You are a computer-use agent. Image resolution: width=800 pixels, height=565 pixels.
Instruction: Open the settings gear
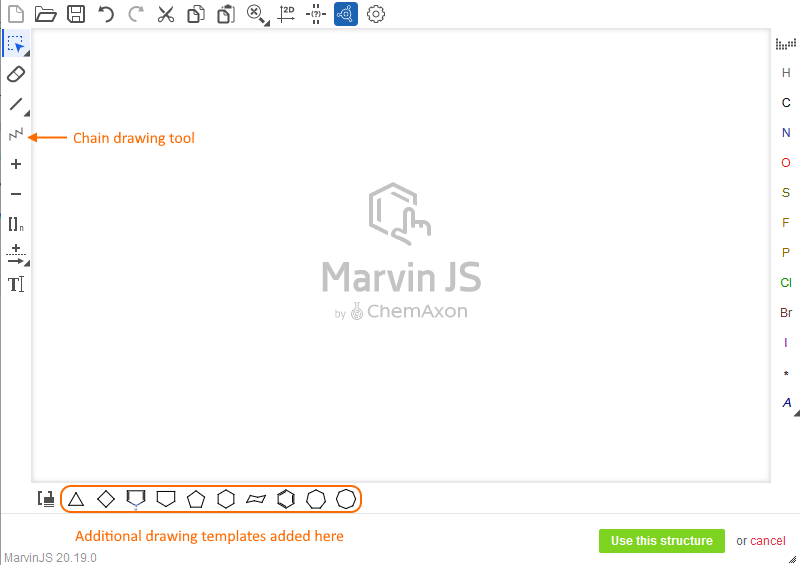point(376,14)
